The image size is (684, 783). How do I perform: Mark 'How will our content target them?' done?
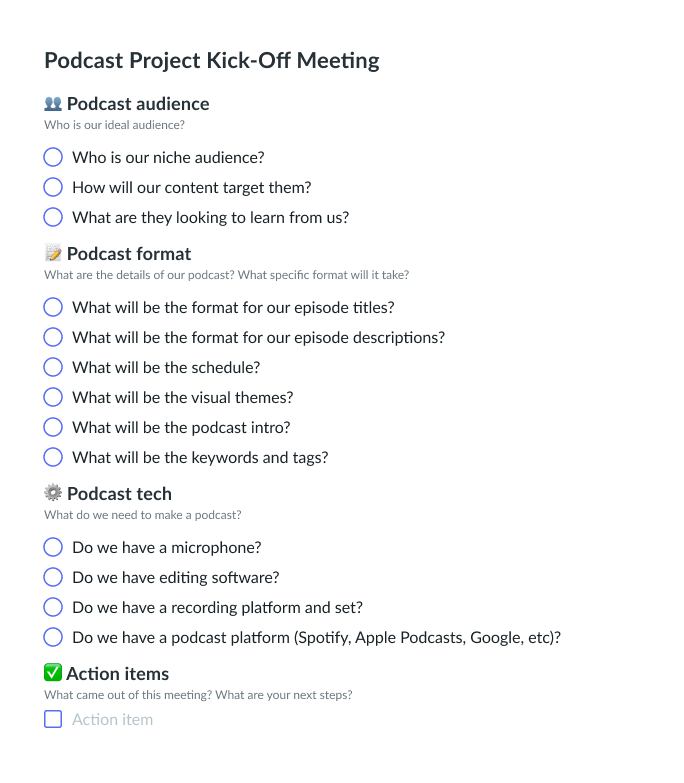53,188
